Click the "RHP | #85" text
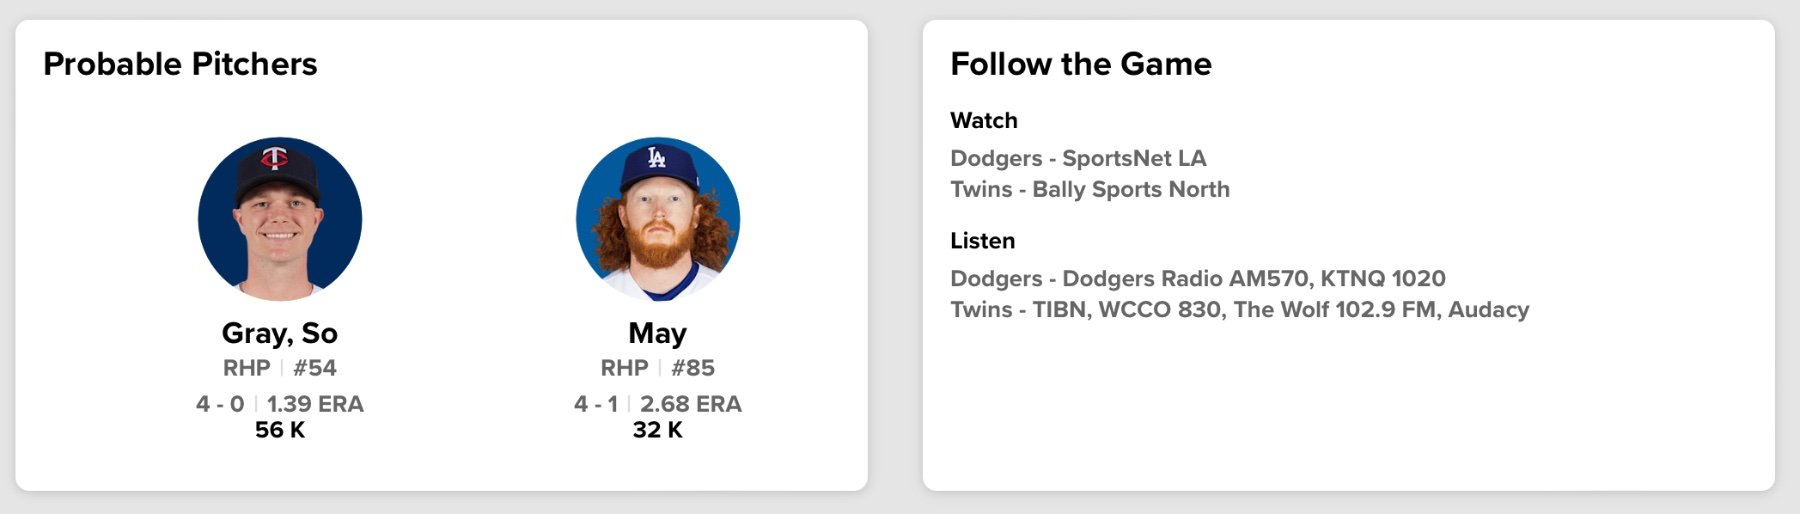 658,368
